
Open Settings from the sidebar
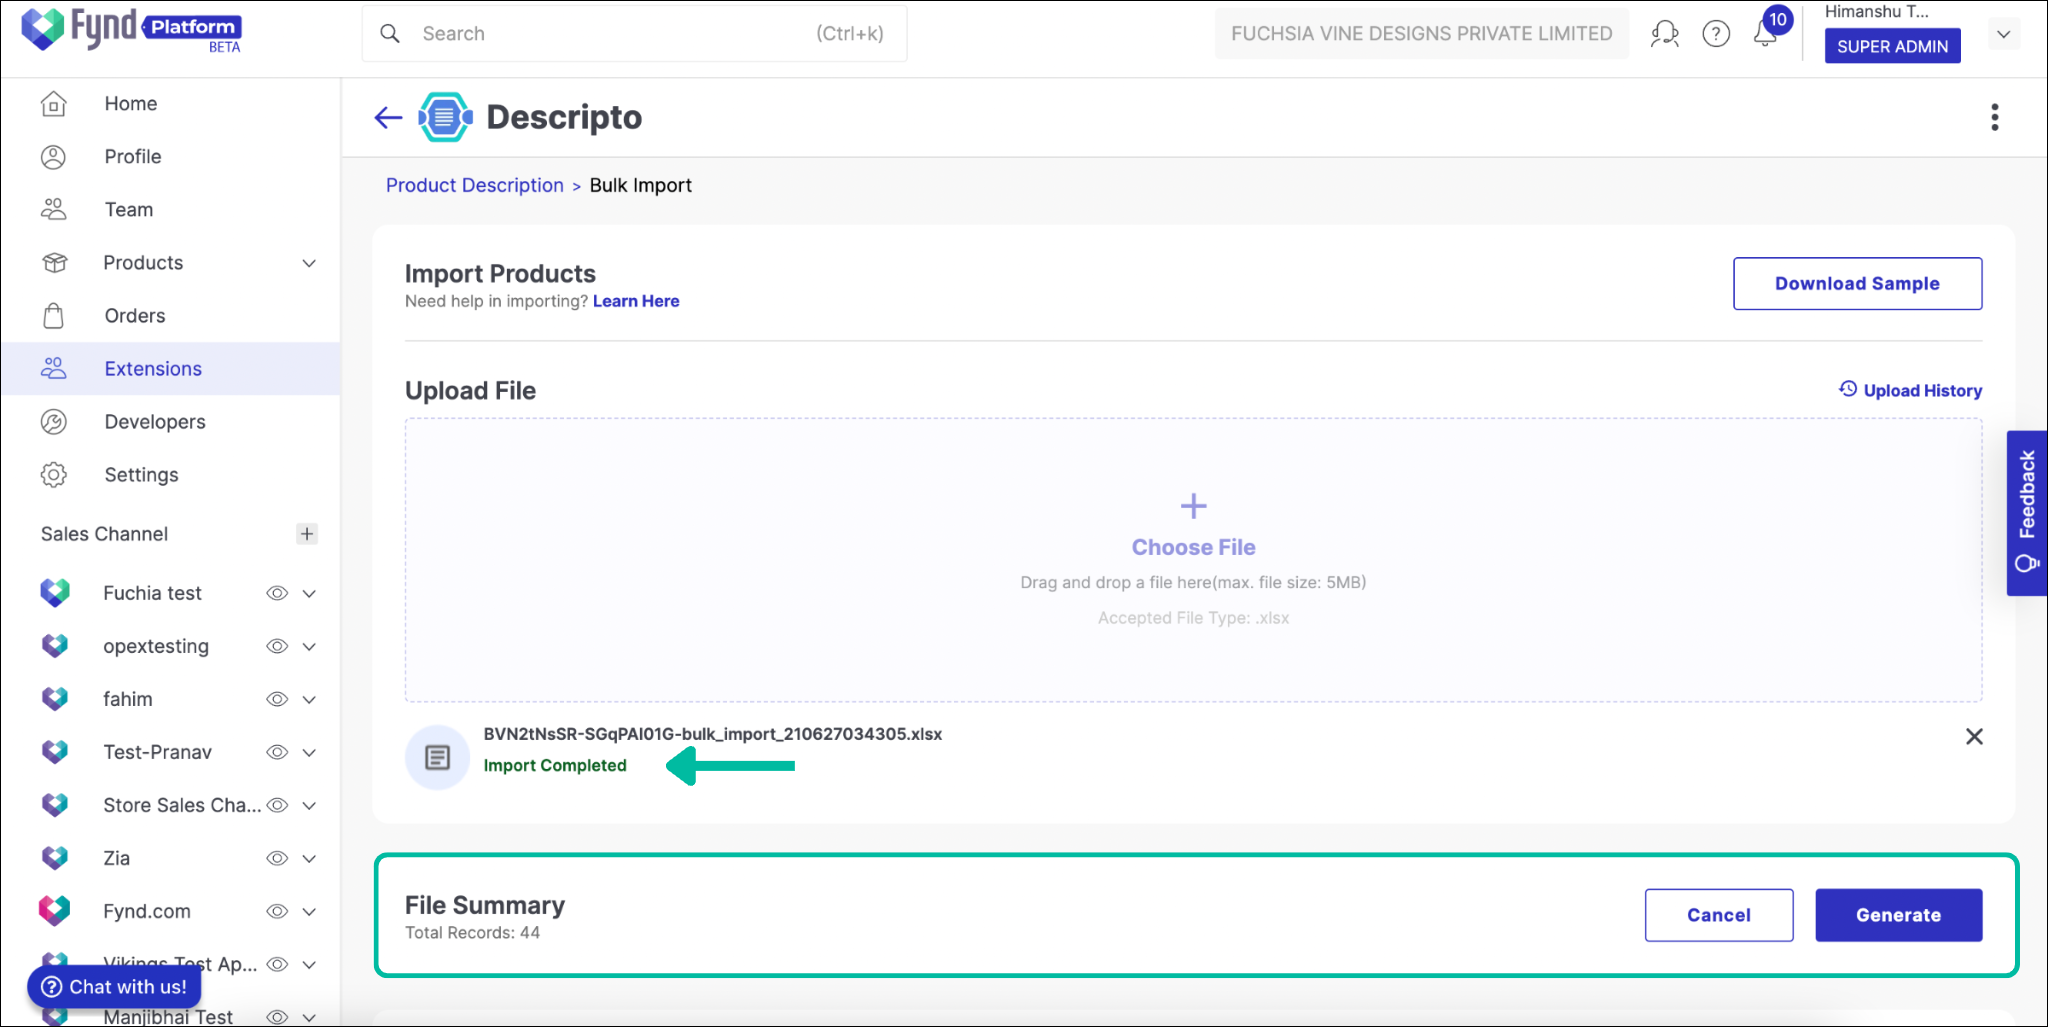coord(141,474)
